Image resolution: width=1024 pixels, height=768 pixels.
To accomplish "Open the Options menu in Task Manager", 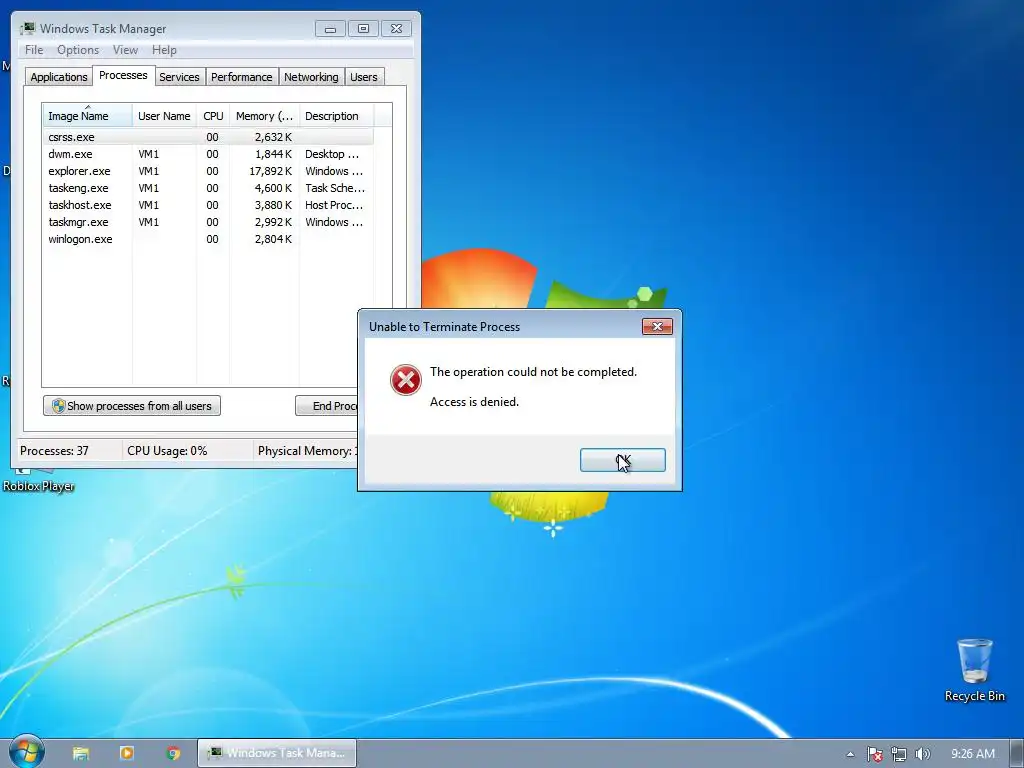I will coord(78,50).
